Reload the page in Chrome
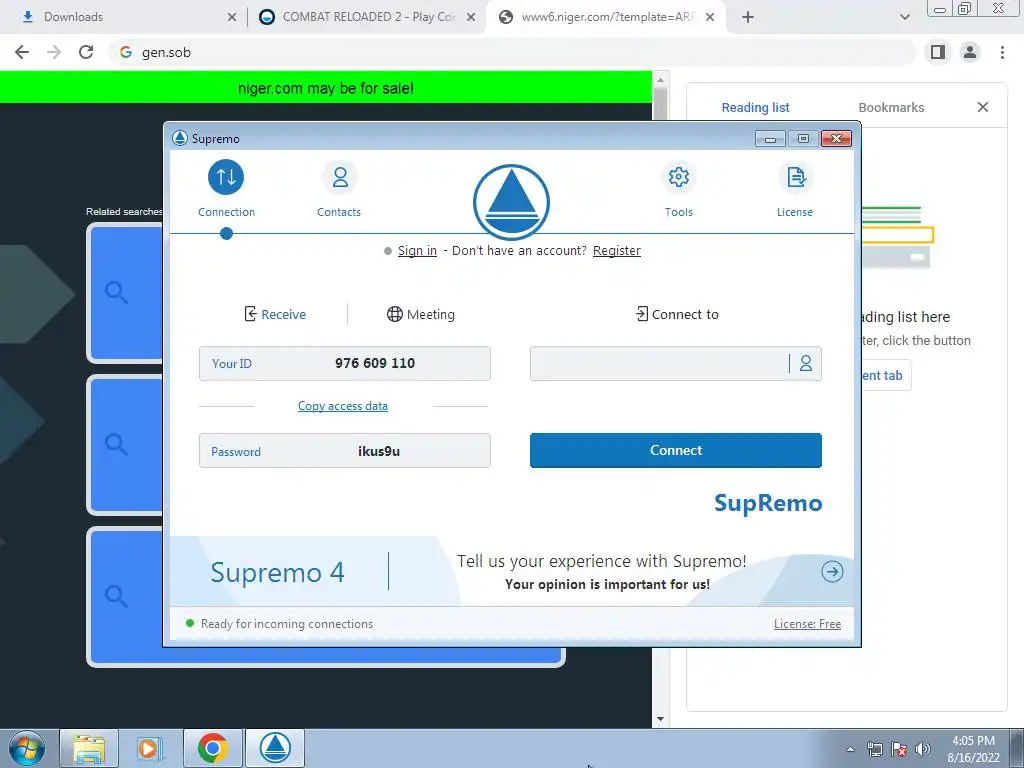This screenshot has height=768, width=1024. click(86, 52)
